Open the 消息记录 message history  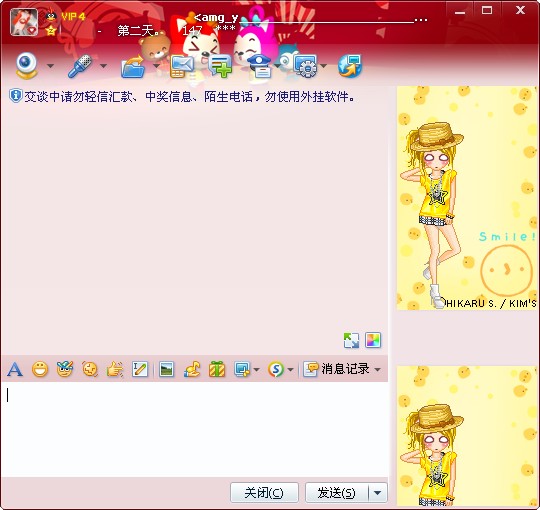click(337, 369)
